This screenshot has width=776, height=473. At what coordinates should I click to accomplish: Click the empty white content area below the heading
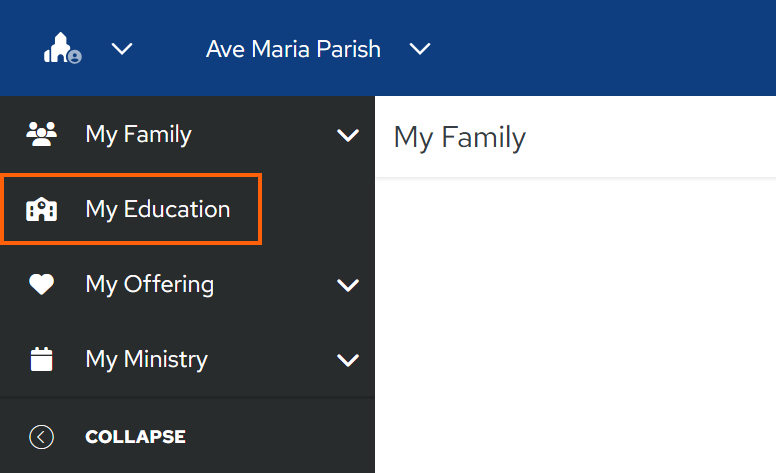pyautogui.click(x=576, y=325)
